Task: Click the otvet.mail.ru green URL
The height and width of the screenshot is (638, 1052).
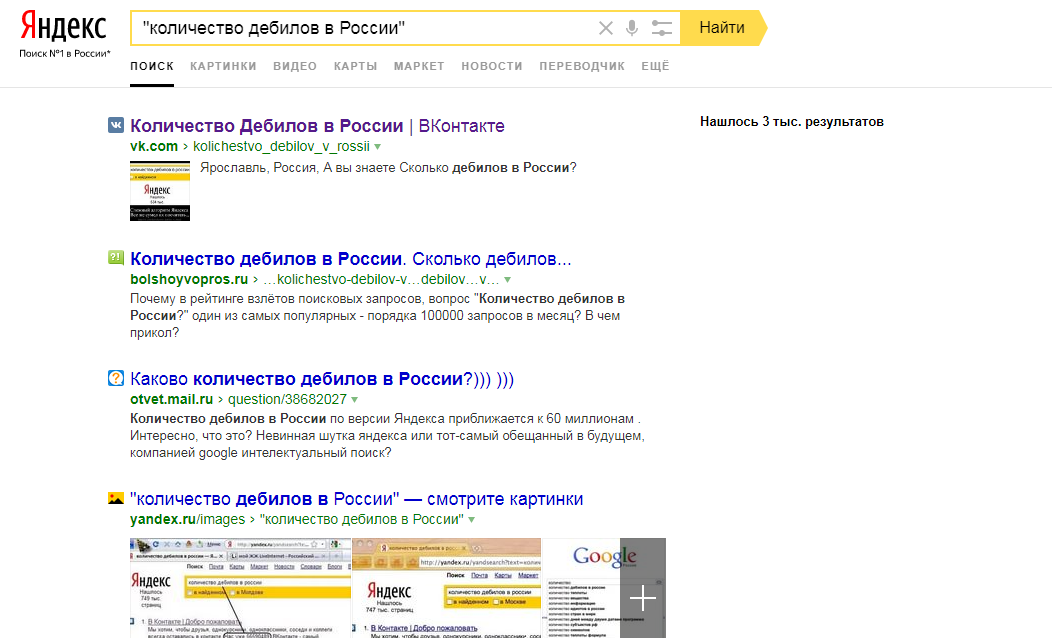Action: [x=171, y=399]
